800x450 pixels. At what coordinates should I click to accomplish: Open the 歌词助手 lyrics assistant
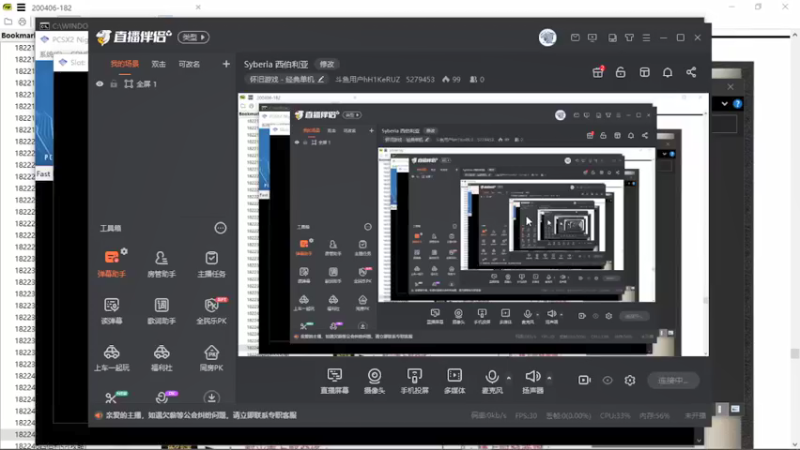pyautogui.click(x=161, y=311)
